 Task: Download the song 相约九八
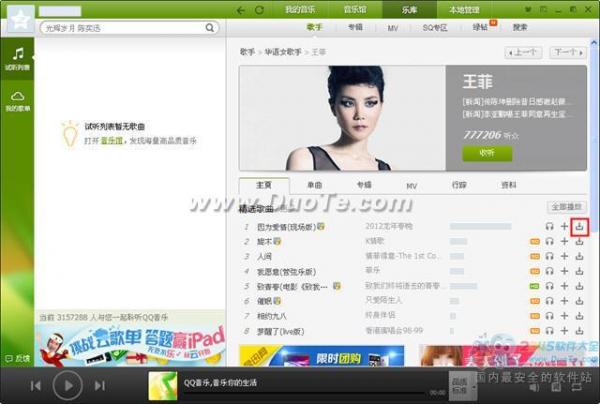tap(579, 316)
